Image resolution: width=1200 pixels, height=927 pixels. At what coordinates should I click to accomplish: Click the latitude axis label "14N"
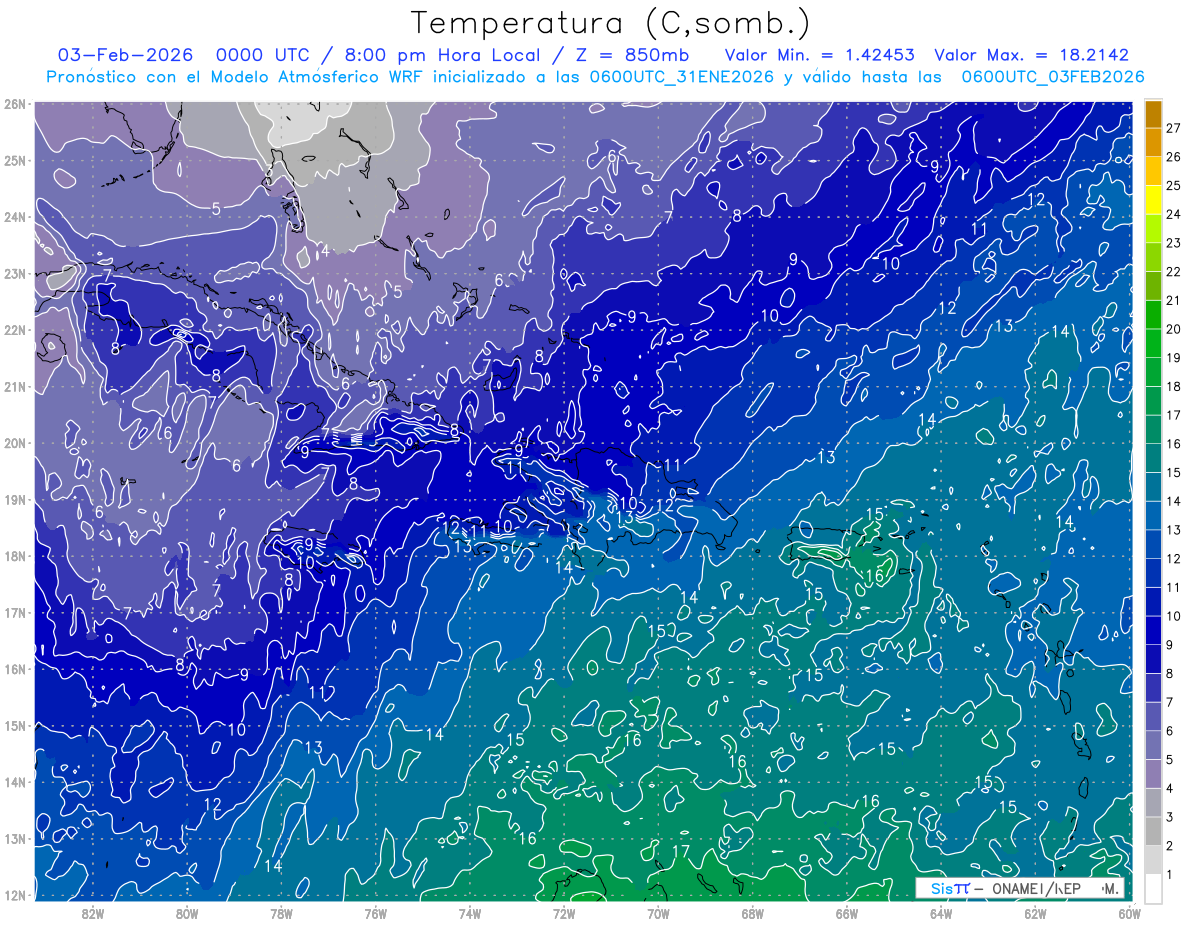[15, 782]
